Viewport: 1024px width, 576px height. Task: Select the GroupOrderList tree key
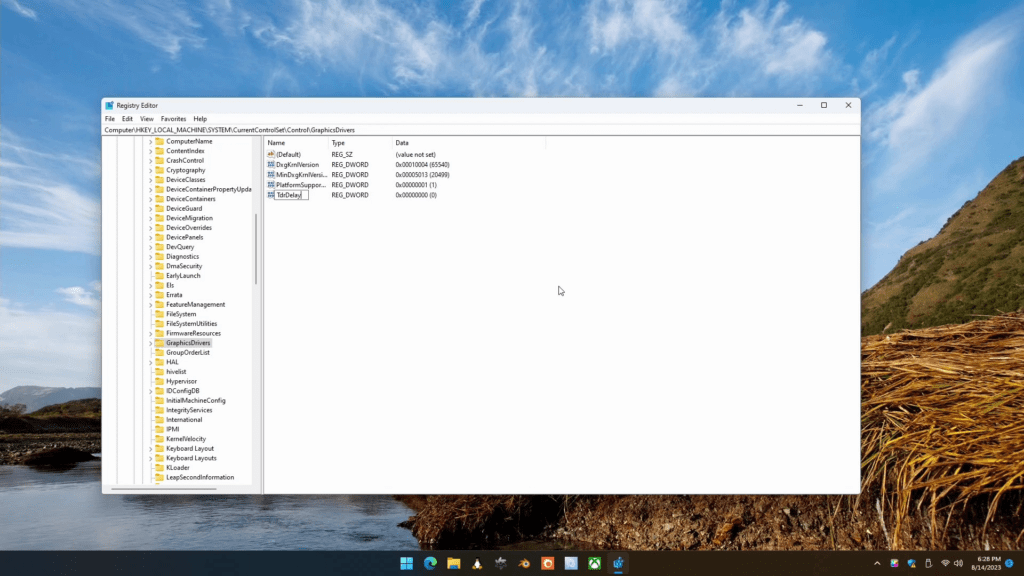pos(187,353)
